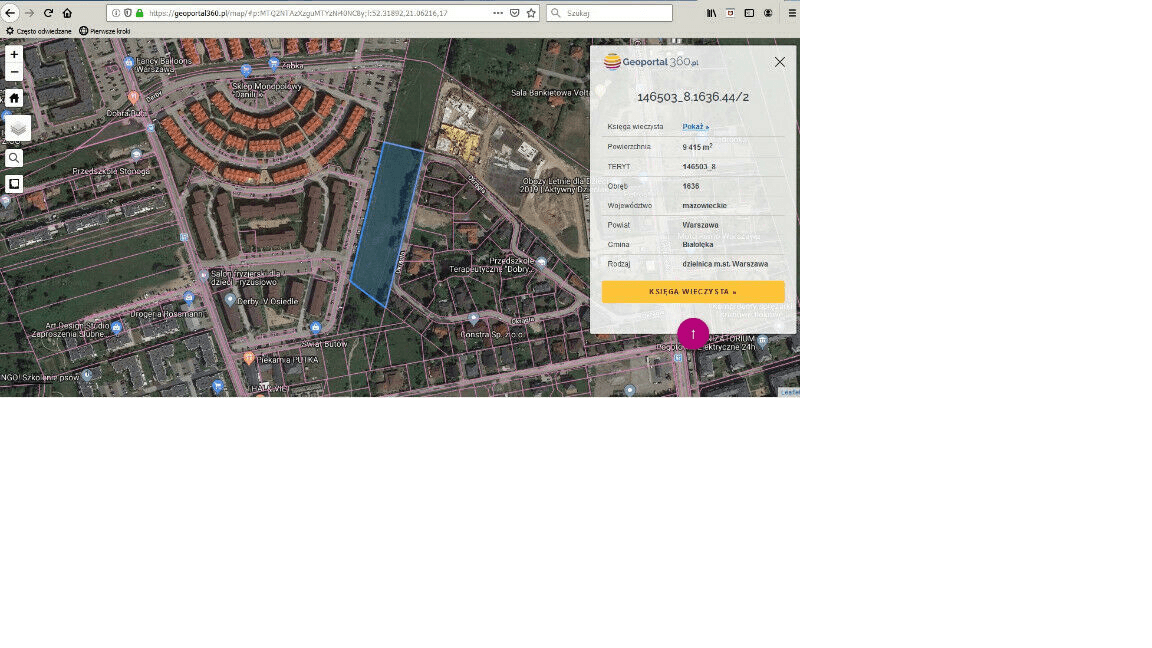The image size is (1152, 648).
Task: Focus the Szukaj search field
Action: [x=609, y=12]
